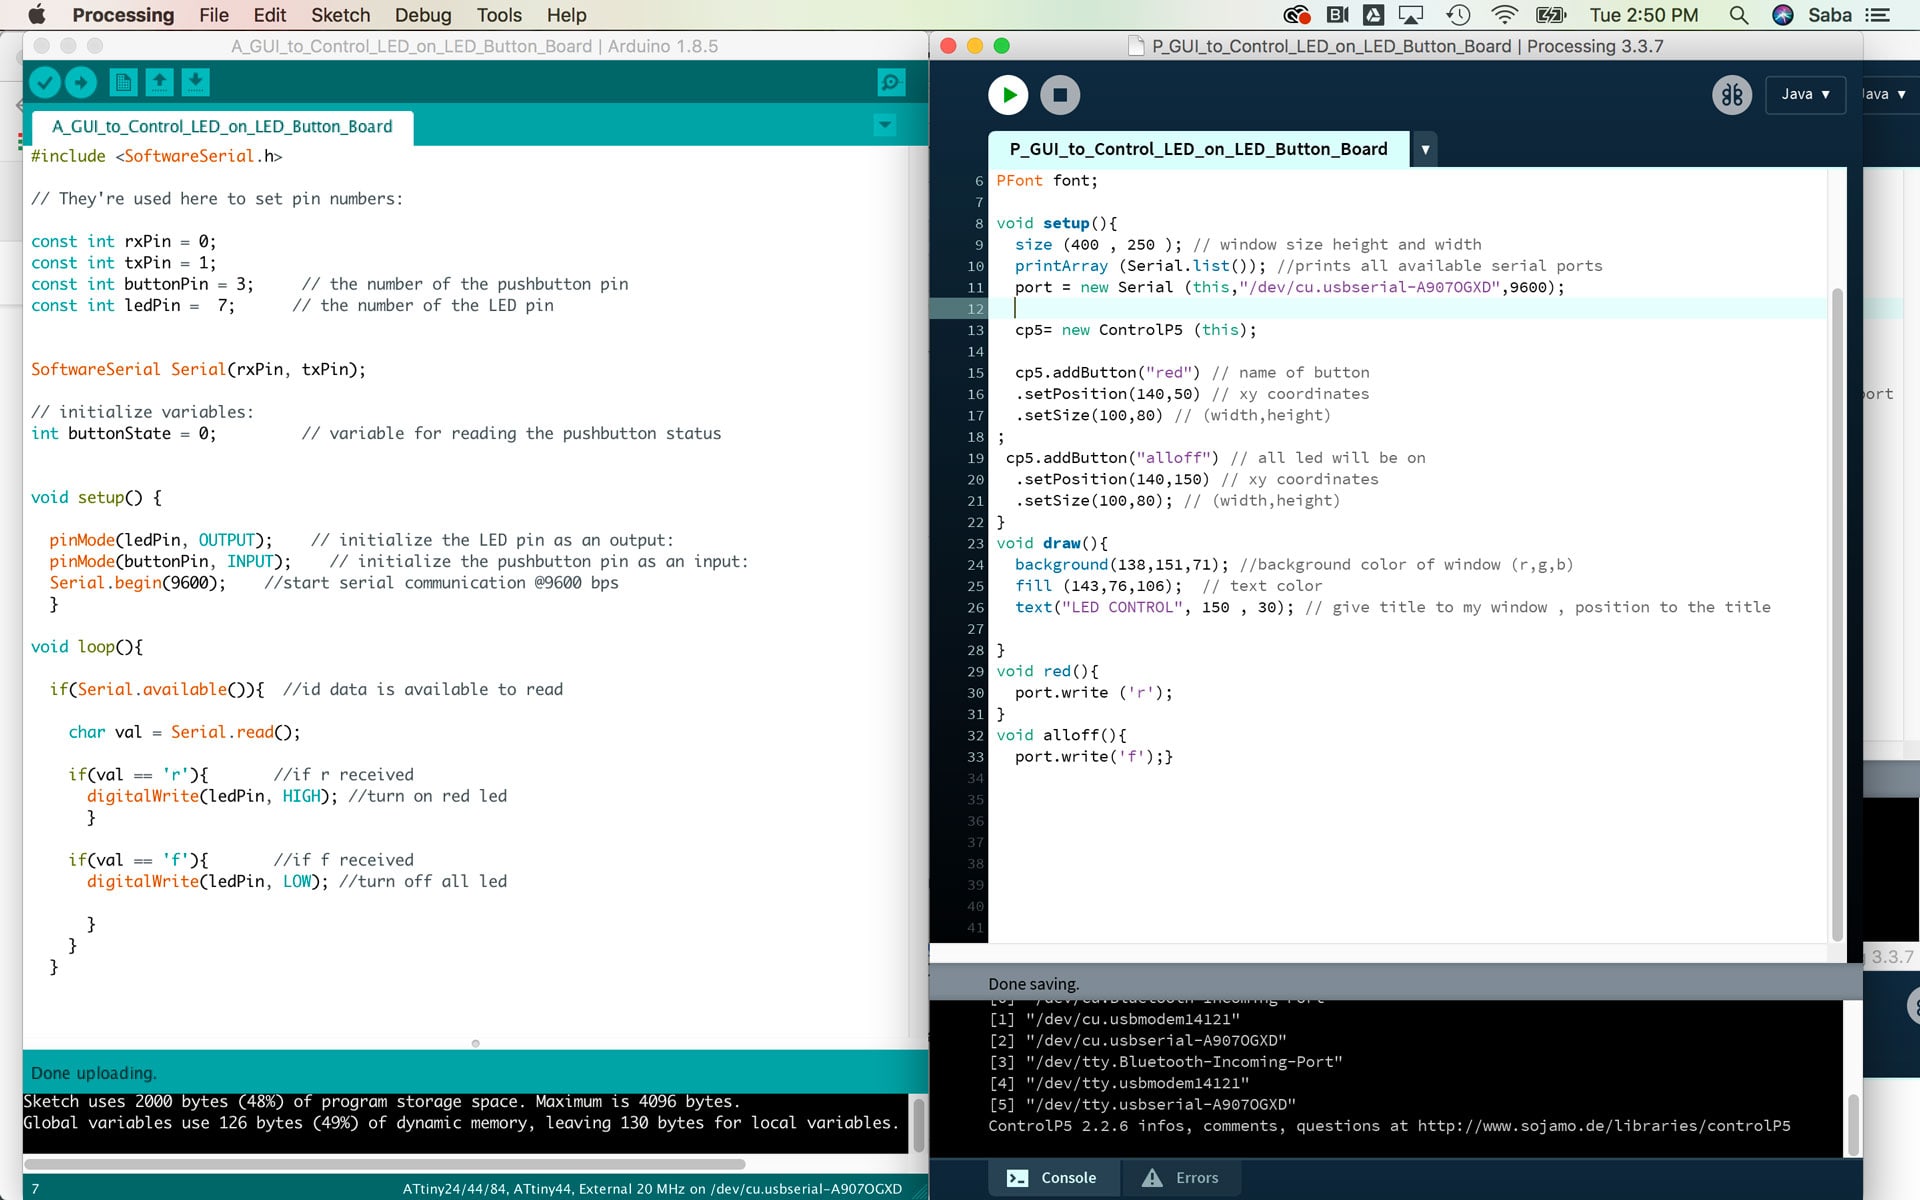This screenshot has width=1920, height=1200.
Task: Click the Arduino console vertical scrollbar
Action: 918,1126
